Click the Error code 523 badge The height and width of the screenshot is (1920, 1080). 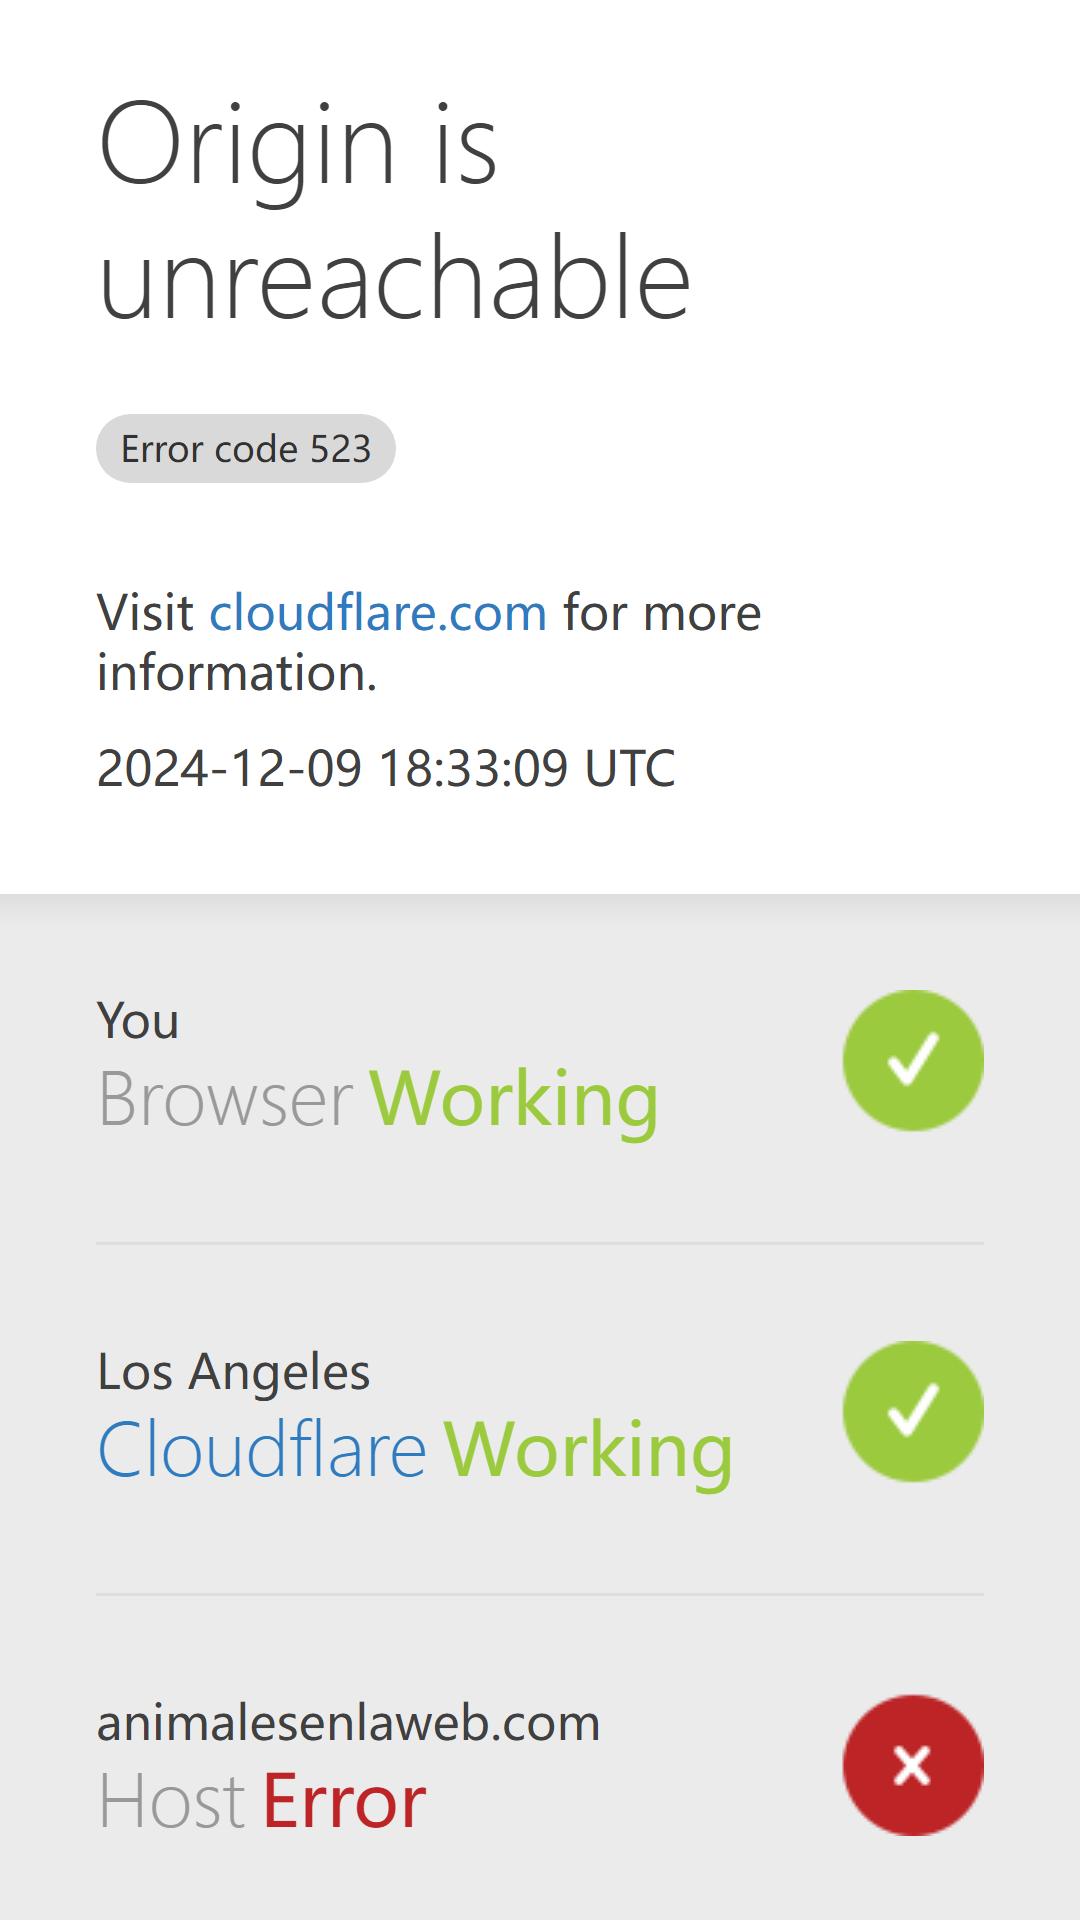pyautogui.click(x=246, y=448)
